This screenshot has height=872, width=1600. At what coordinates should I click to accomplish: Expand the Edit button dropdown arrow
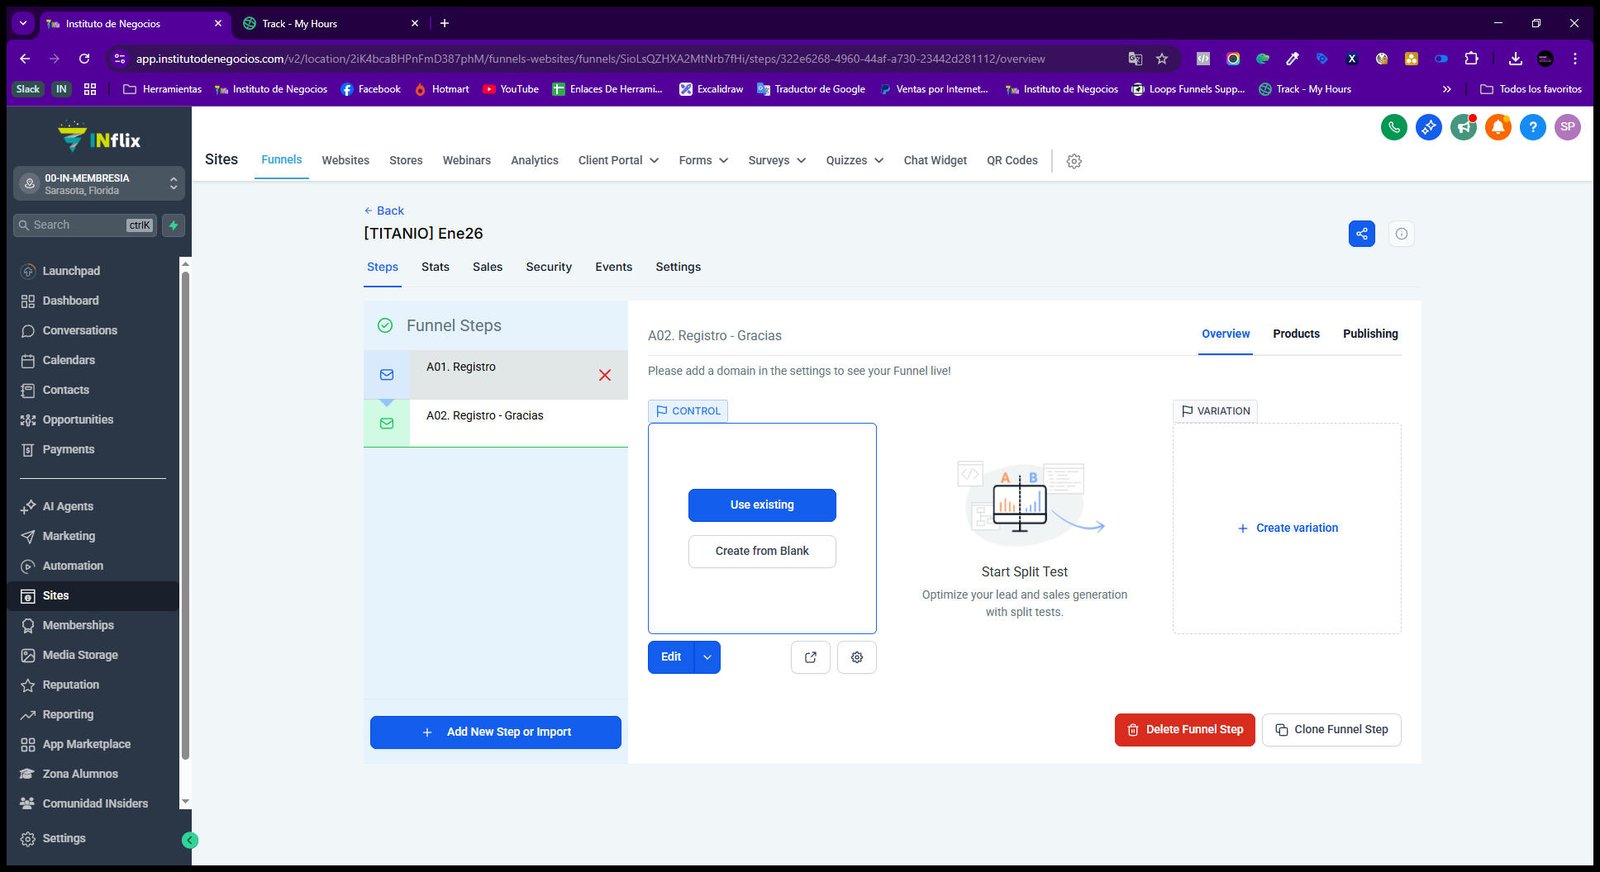click(x=707, y=657)
